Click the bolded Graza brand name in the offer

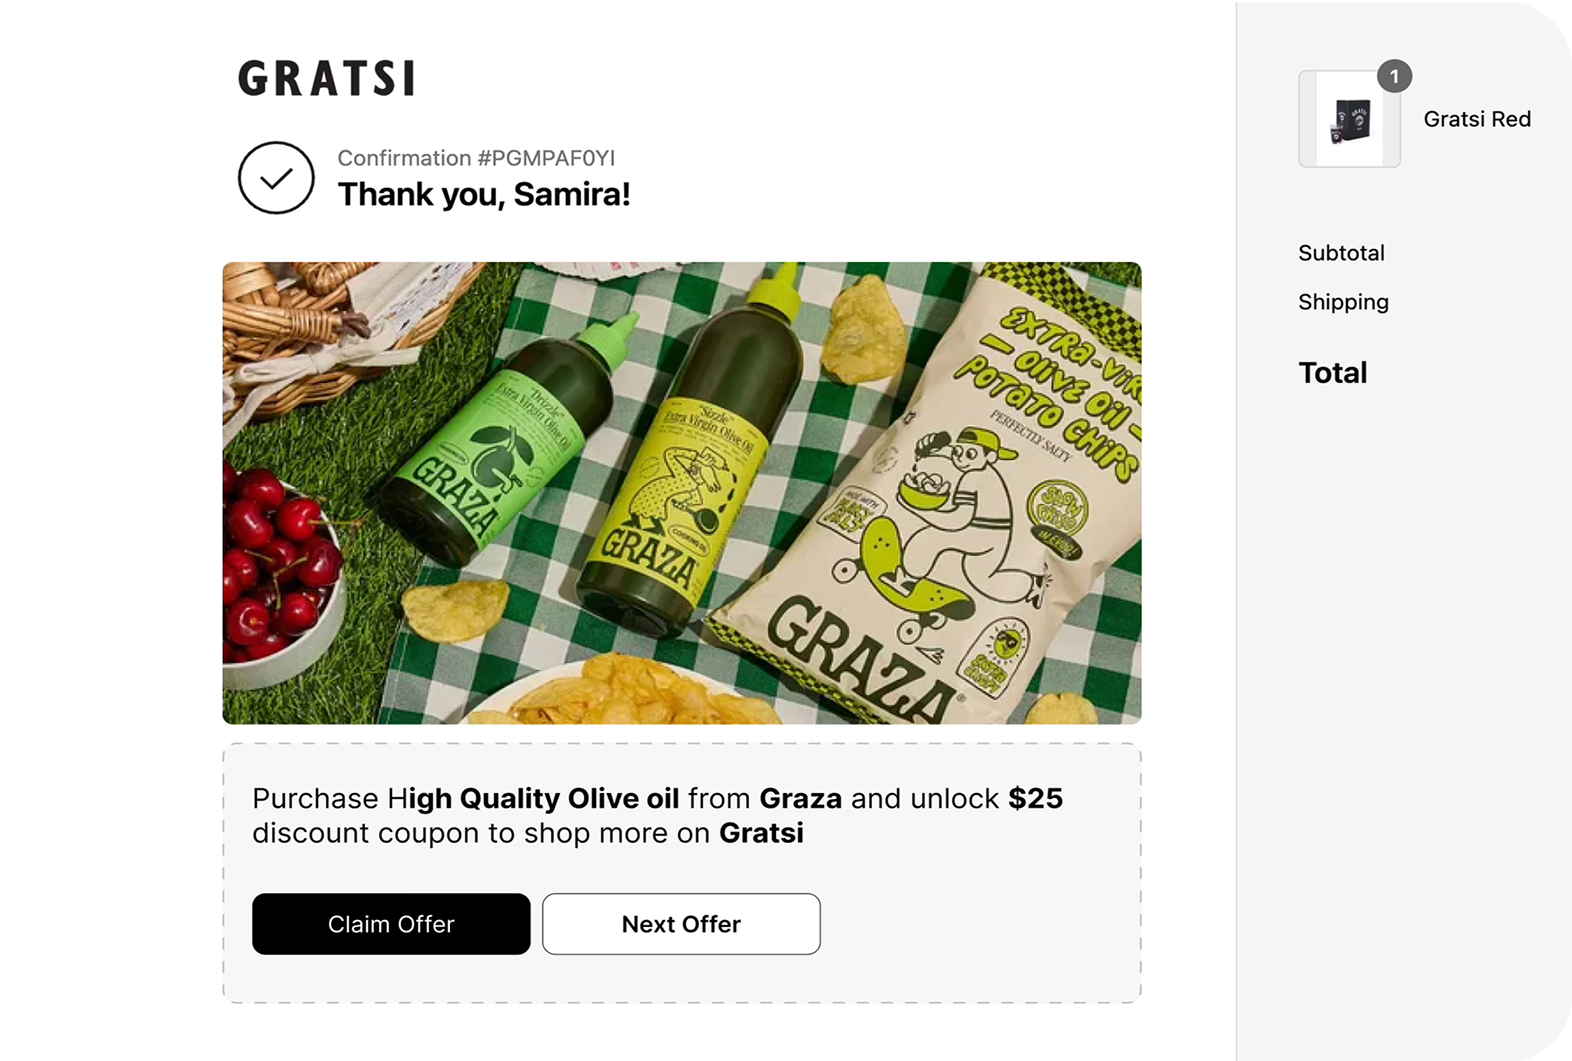801,798
